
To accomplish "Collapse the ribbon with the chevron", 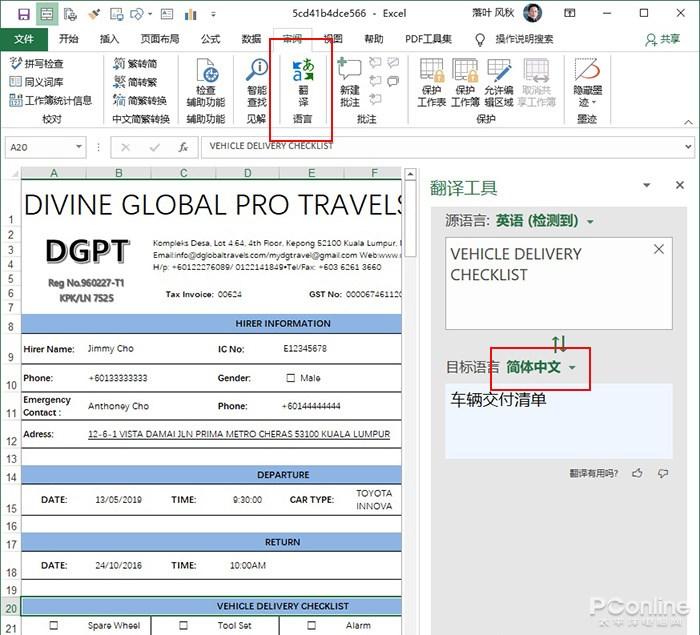I will click(688, 122).
